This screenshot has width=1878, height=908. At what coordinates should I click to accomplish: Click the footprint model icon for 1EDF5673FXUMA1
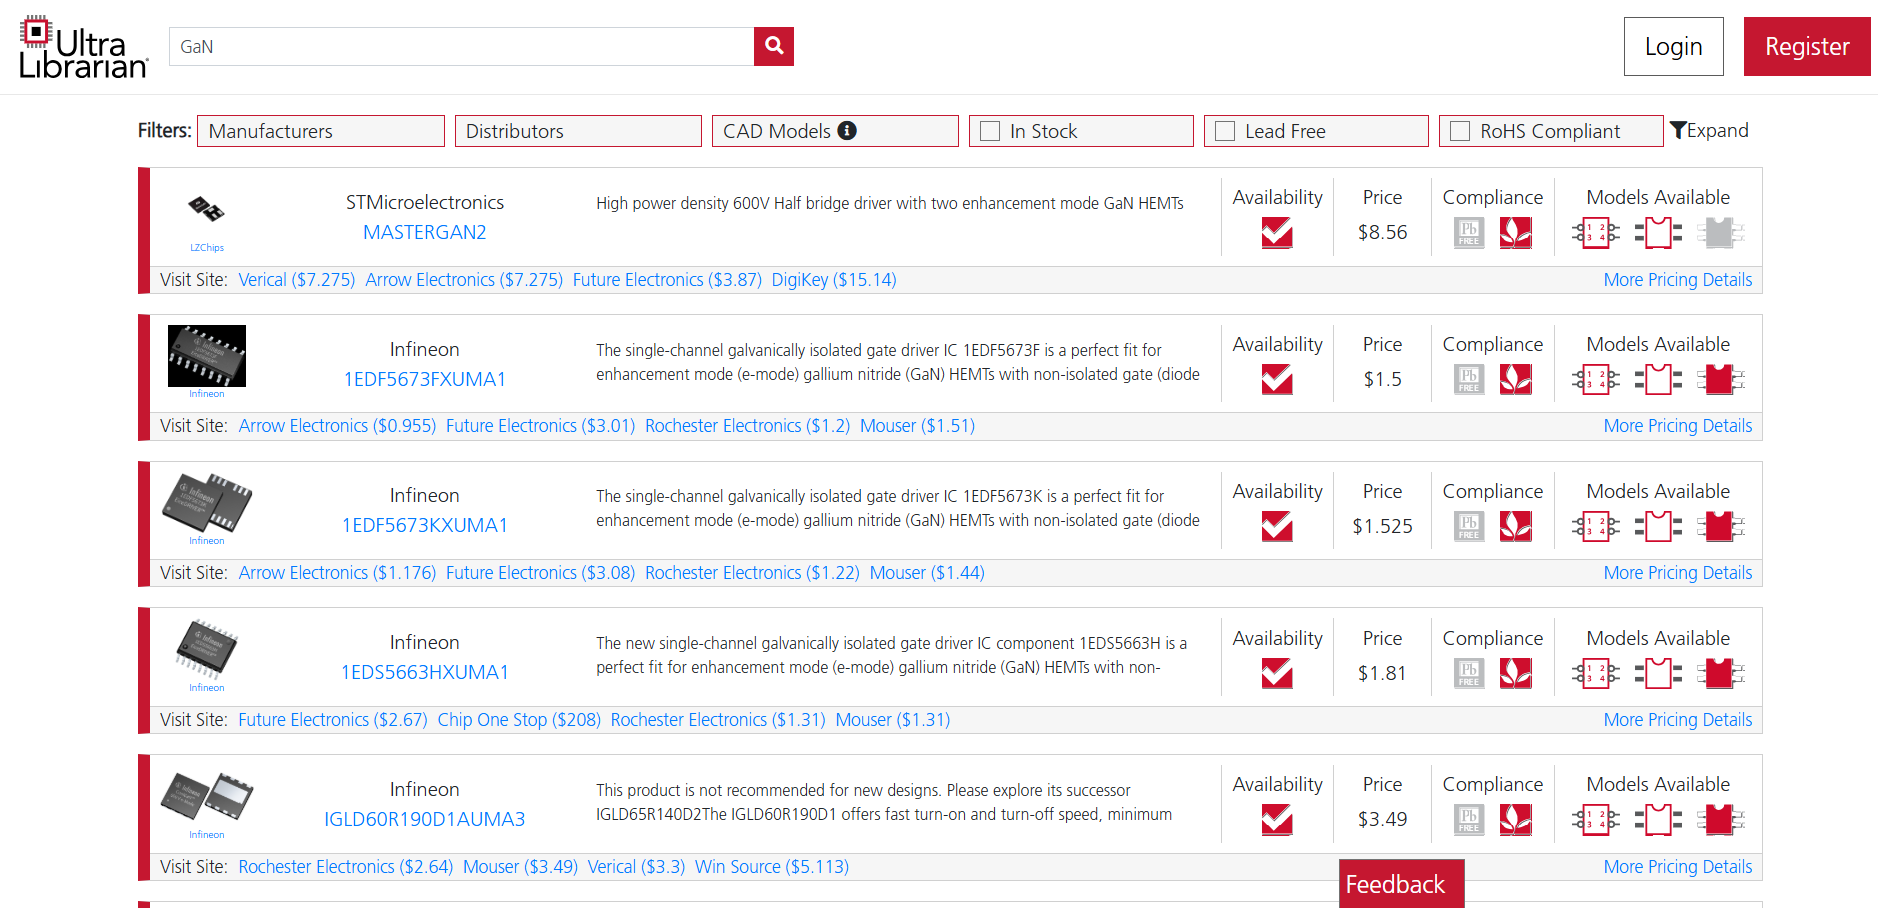tap(1657, 380)
